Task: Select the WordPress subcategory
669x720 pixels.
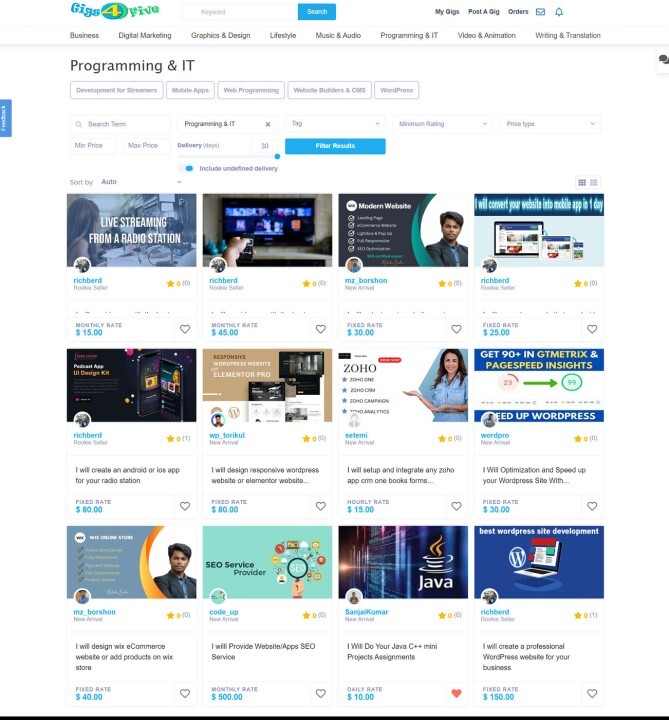Action: [x=397, y=90]
